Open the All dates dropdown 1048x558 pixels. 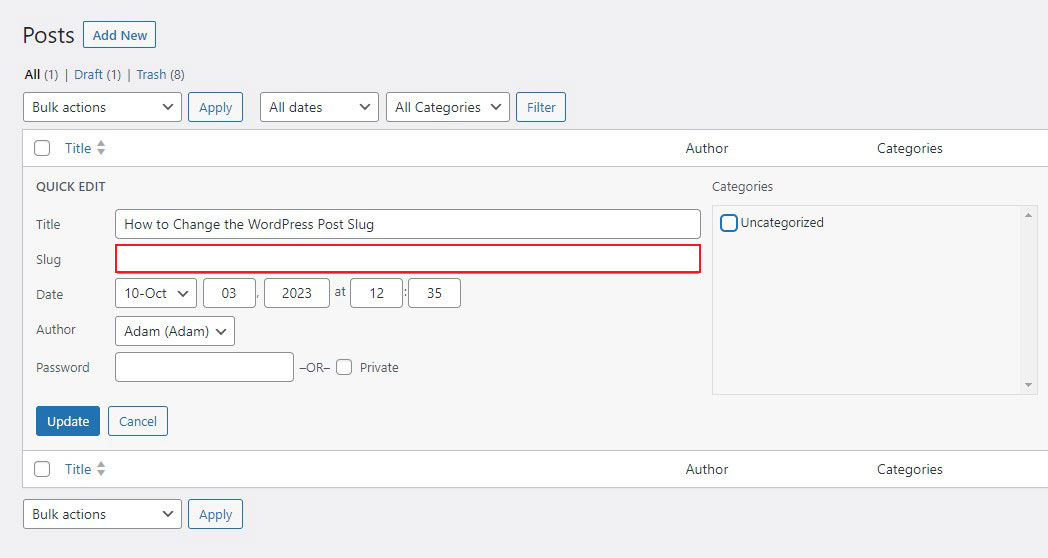[x=319, y=107]
